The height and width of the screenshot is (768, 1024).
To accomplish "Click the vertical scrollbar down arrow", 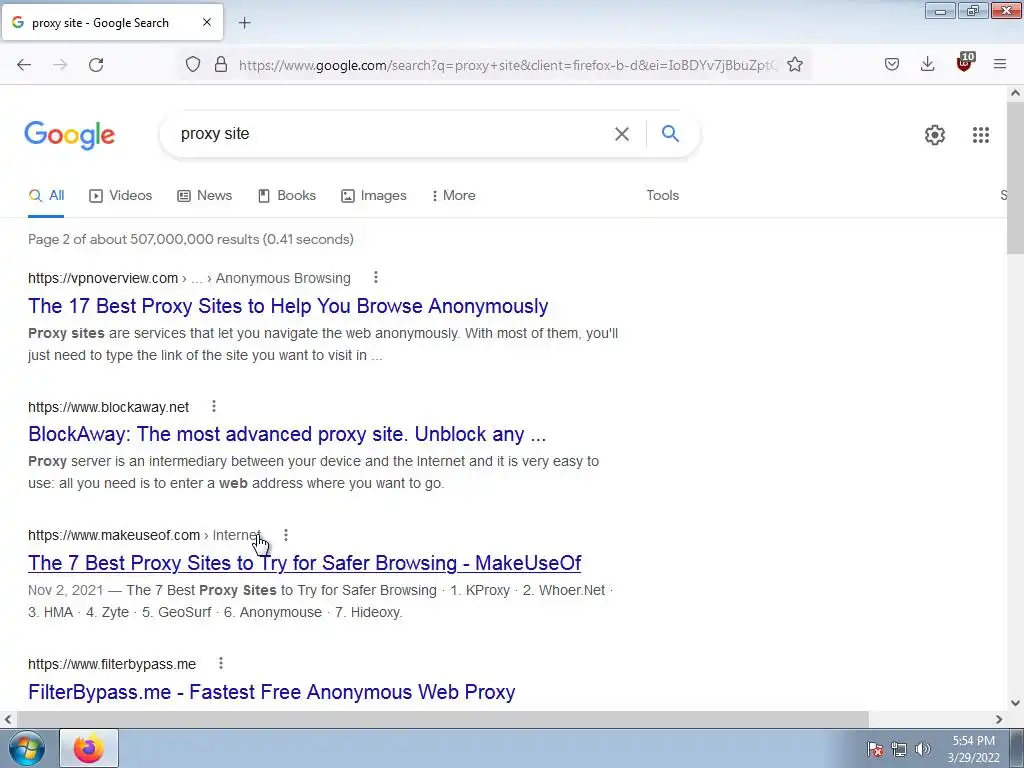I will point(1016,703).
